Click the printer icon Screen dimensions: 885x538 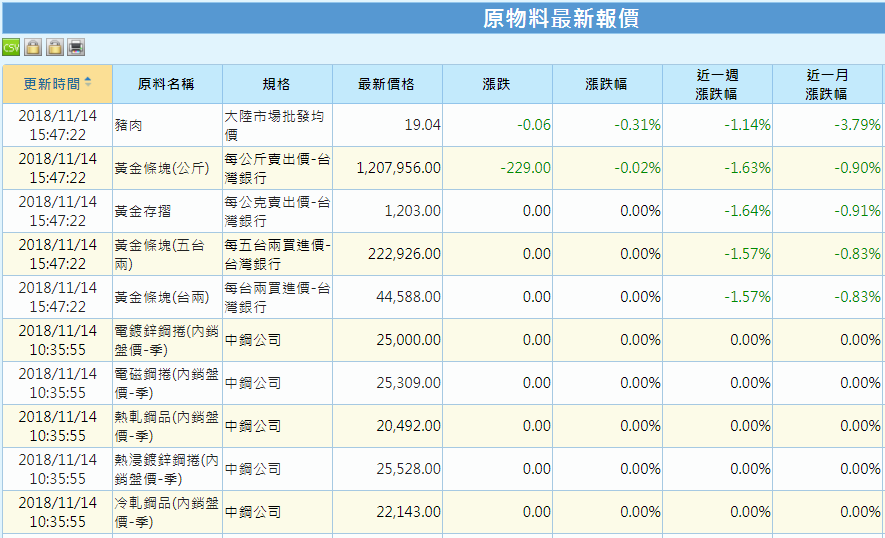click(x=76, y=47)
